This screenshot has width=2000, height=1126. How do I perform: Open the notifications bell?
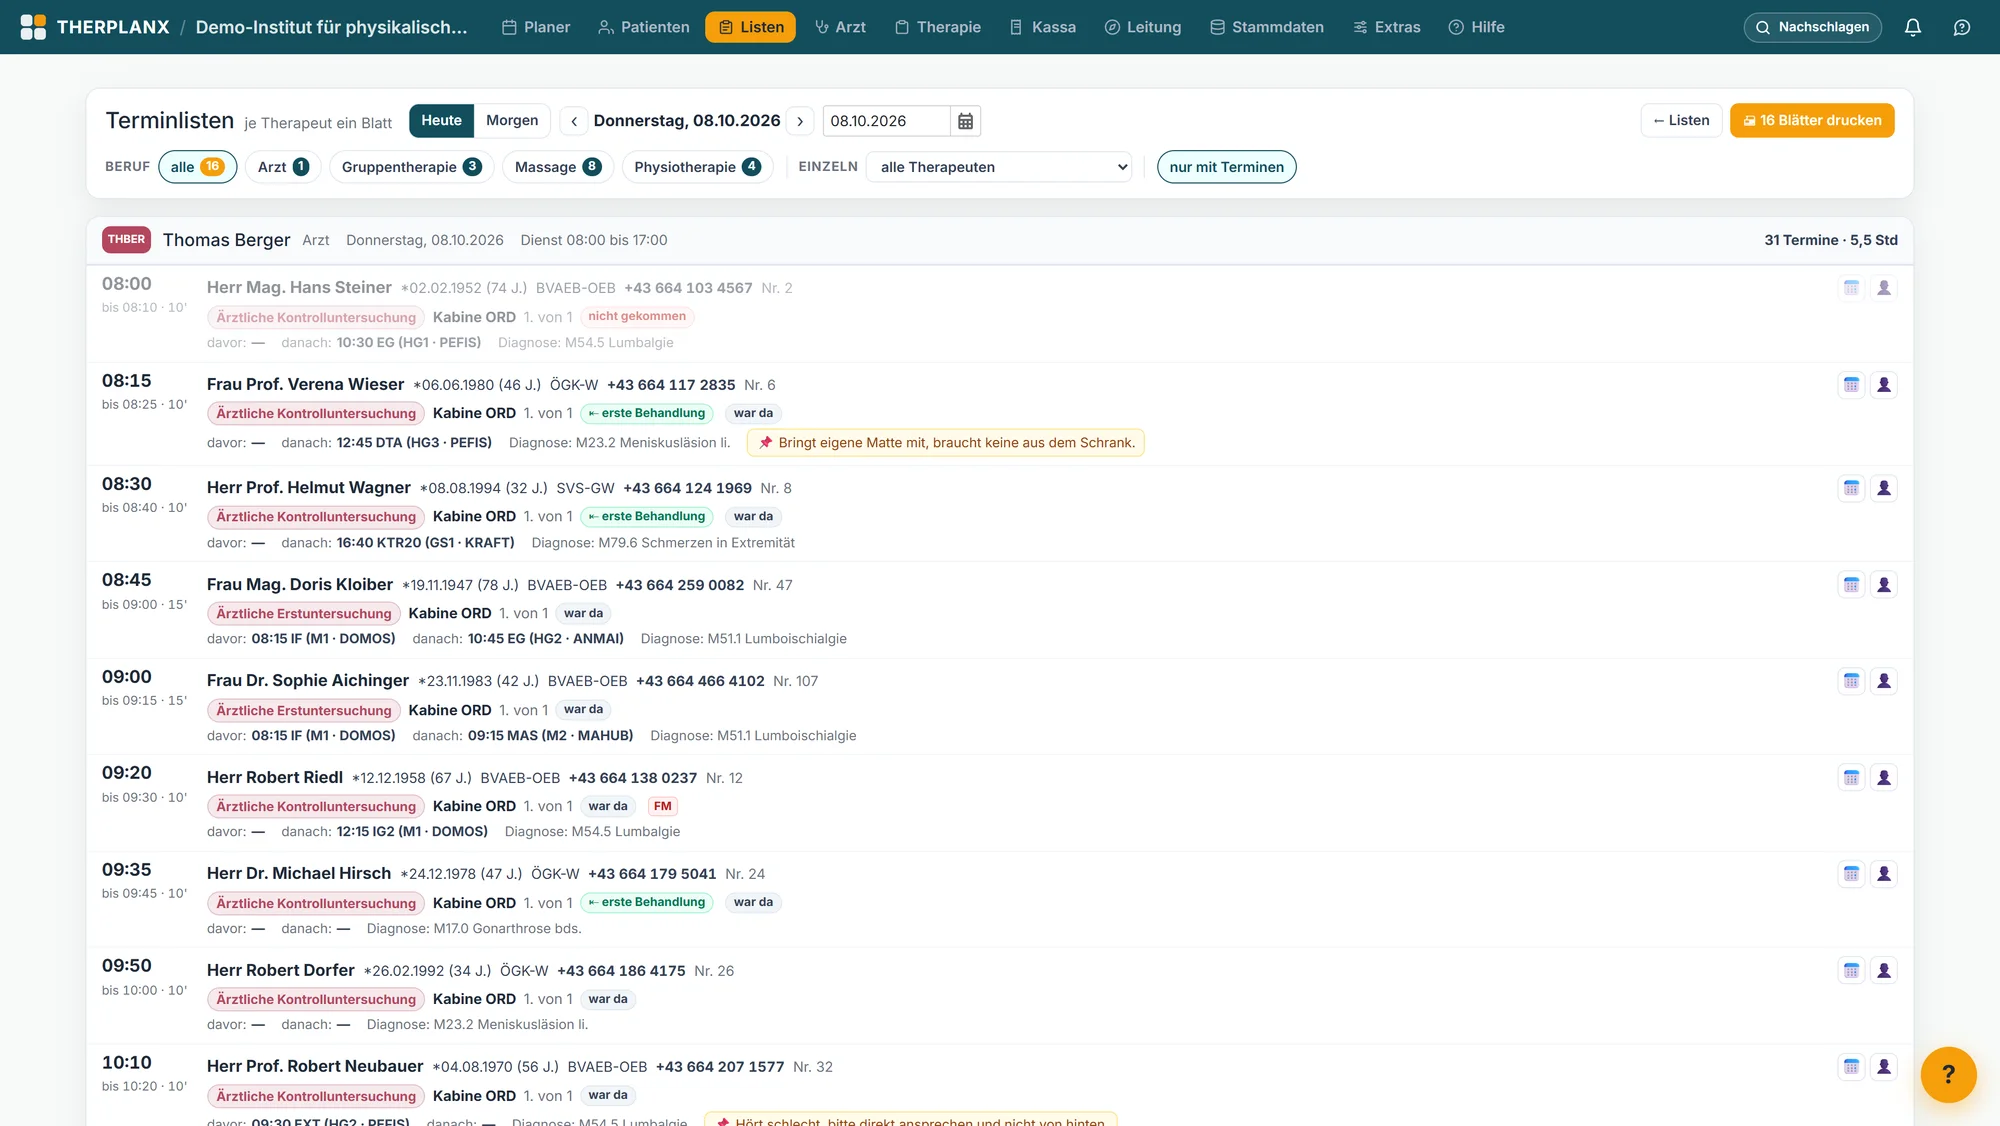1912,27
